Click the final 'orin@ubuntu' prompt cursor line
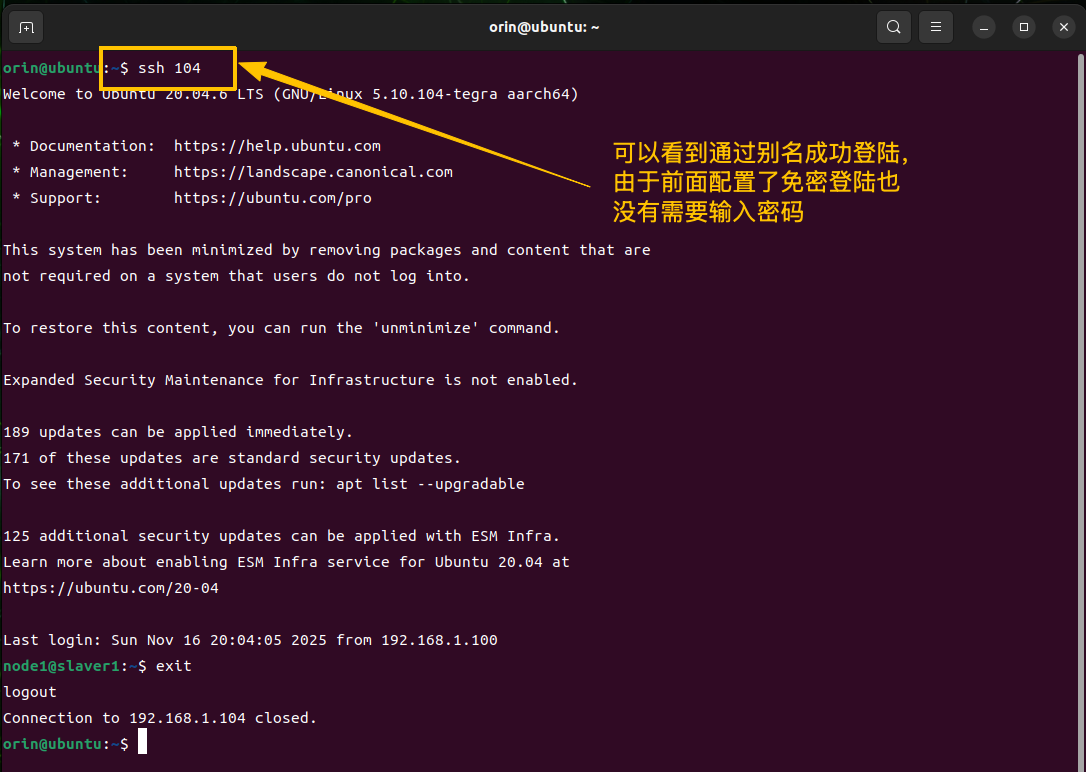1086x772 pixels. (x=75, y=744)
